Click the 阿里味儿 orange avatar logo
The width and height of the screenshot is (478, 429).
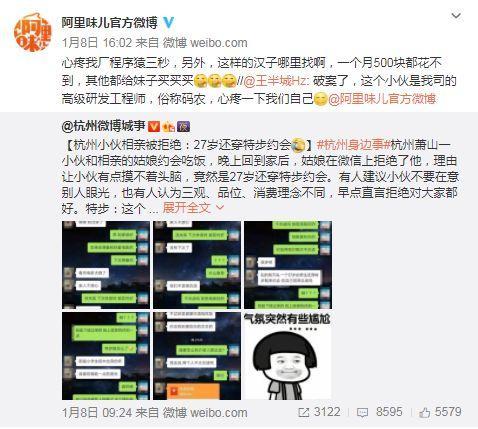point(32,33)
